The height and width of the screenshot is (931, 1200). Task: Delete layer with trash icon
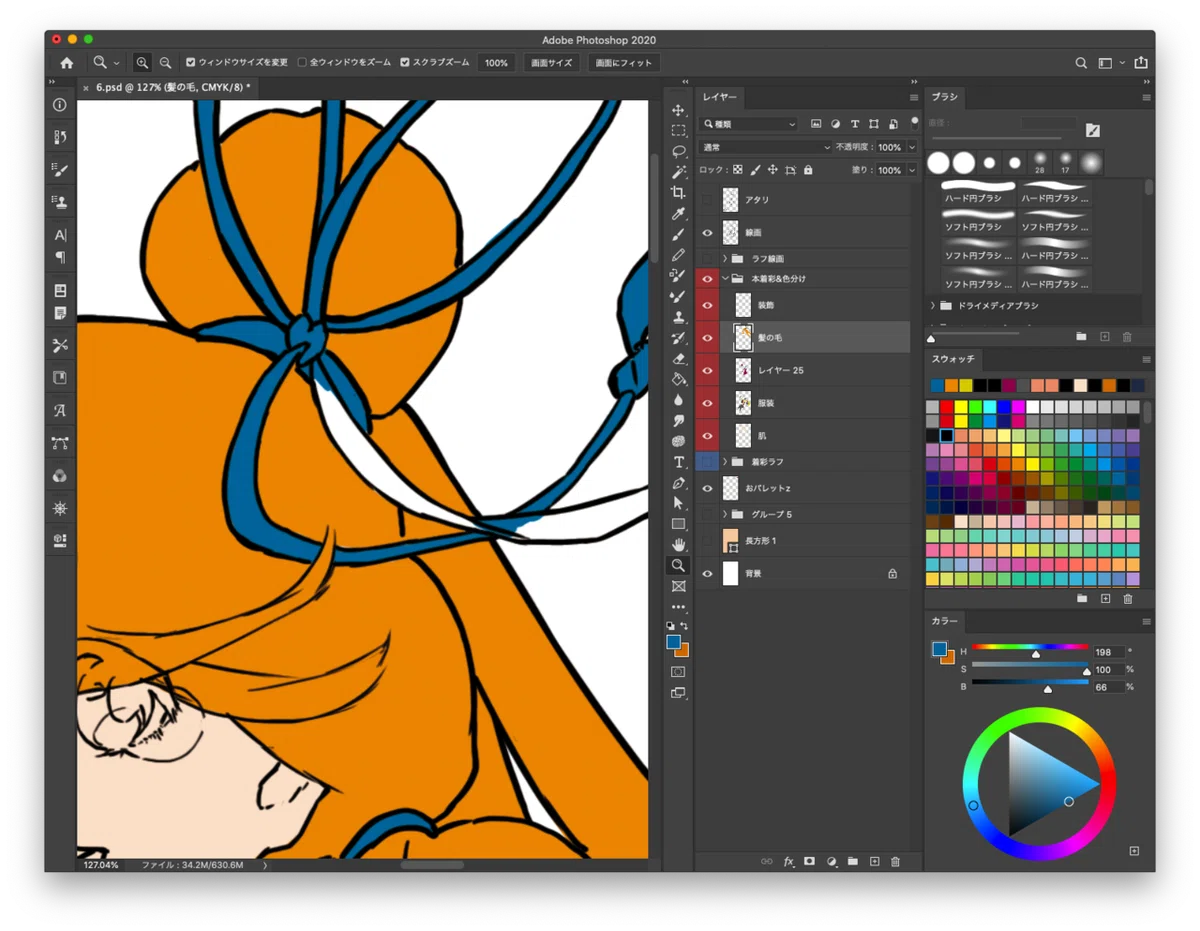[x=895, y=861]
